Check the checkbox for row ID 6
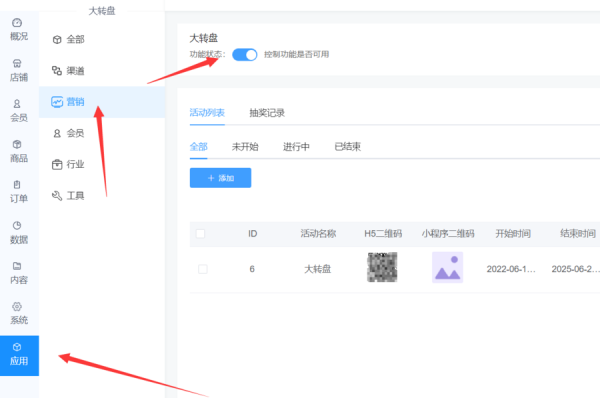 (203, 269)
